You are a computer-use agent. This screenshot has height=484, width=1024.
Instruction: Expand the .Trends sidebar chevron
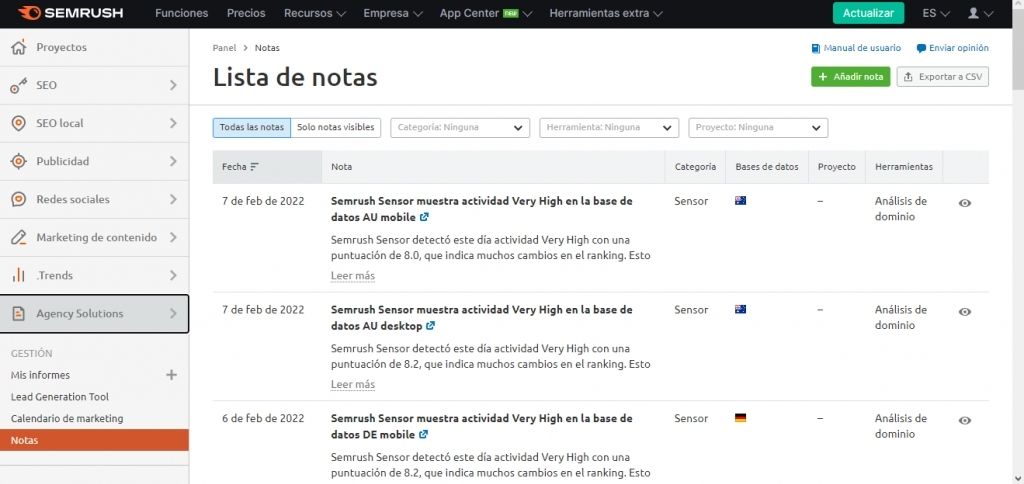[173, 275]
